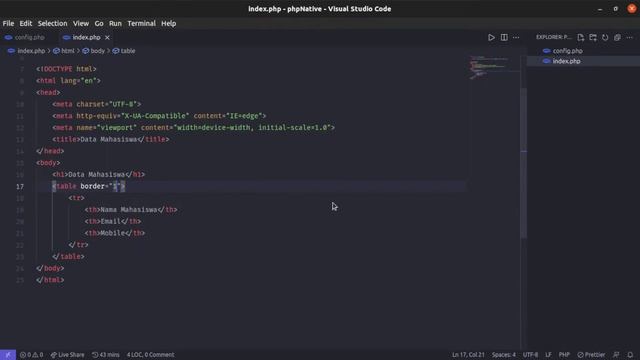Open the Terminal menu
The height and width of the screenshot is (360, 640).
[141, 24]
